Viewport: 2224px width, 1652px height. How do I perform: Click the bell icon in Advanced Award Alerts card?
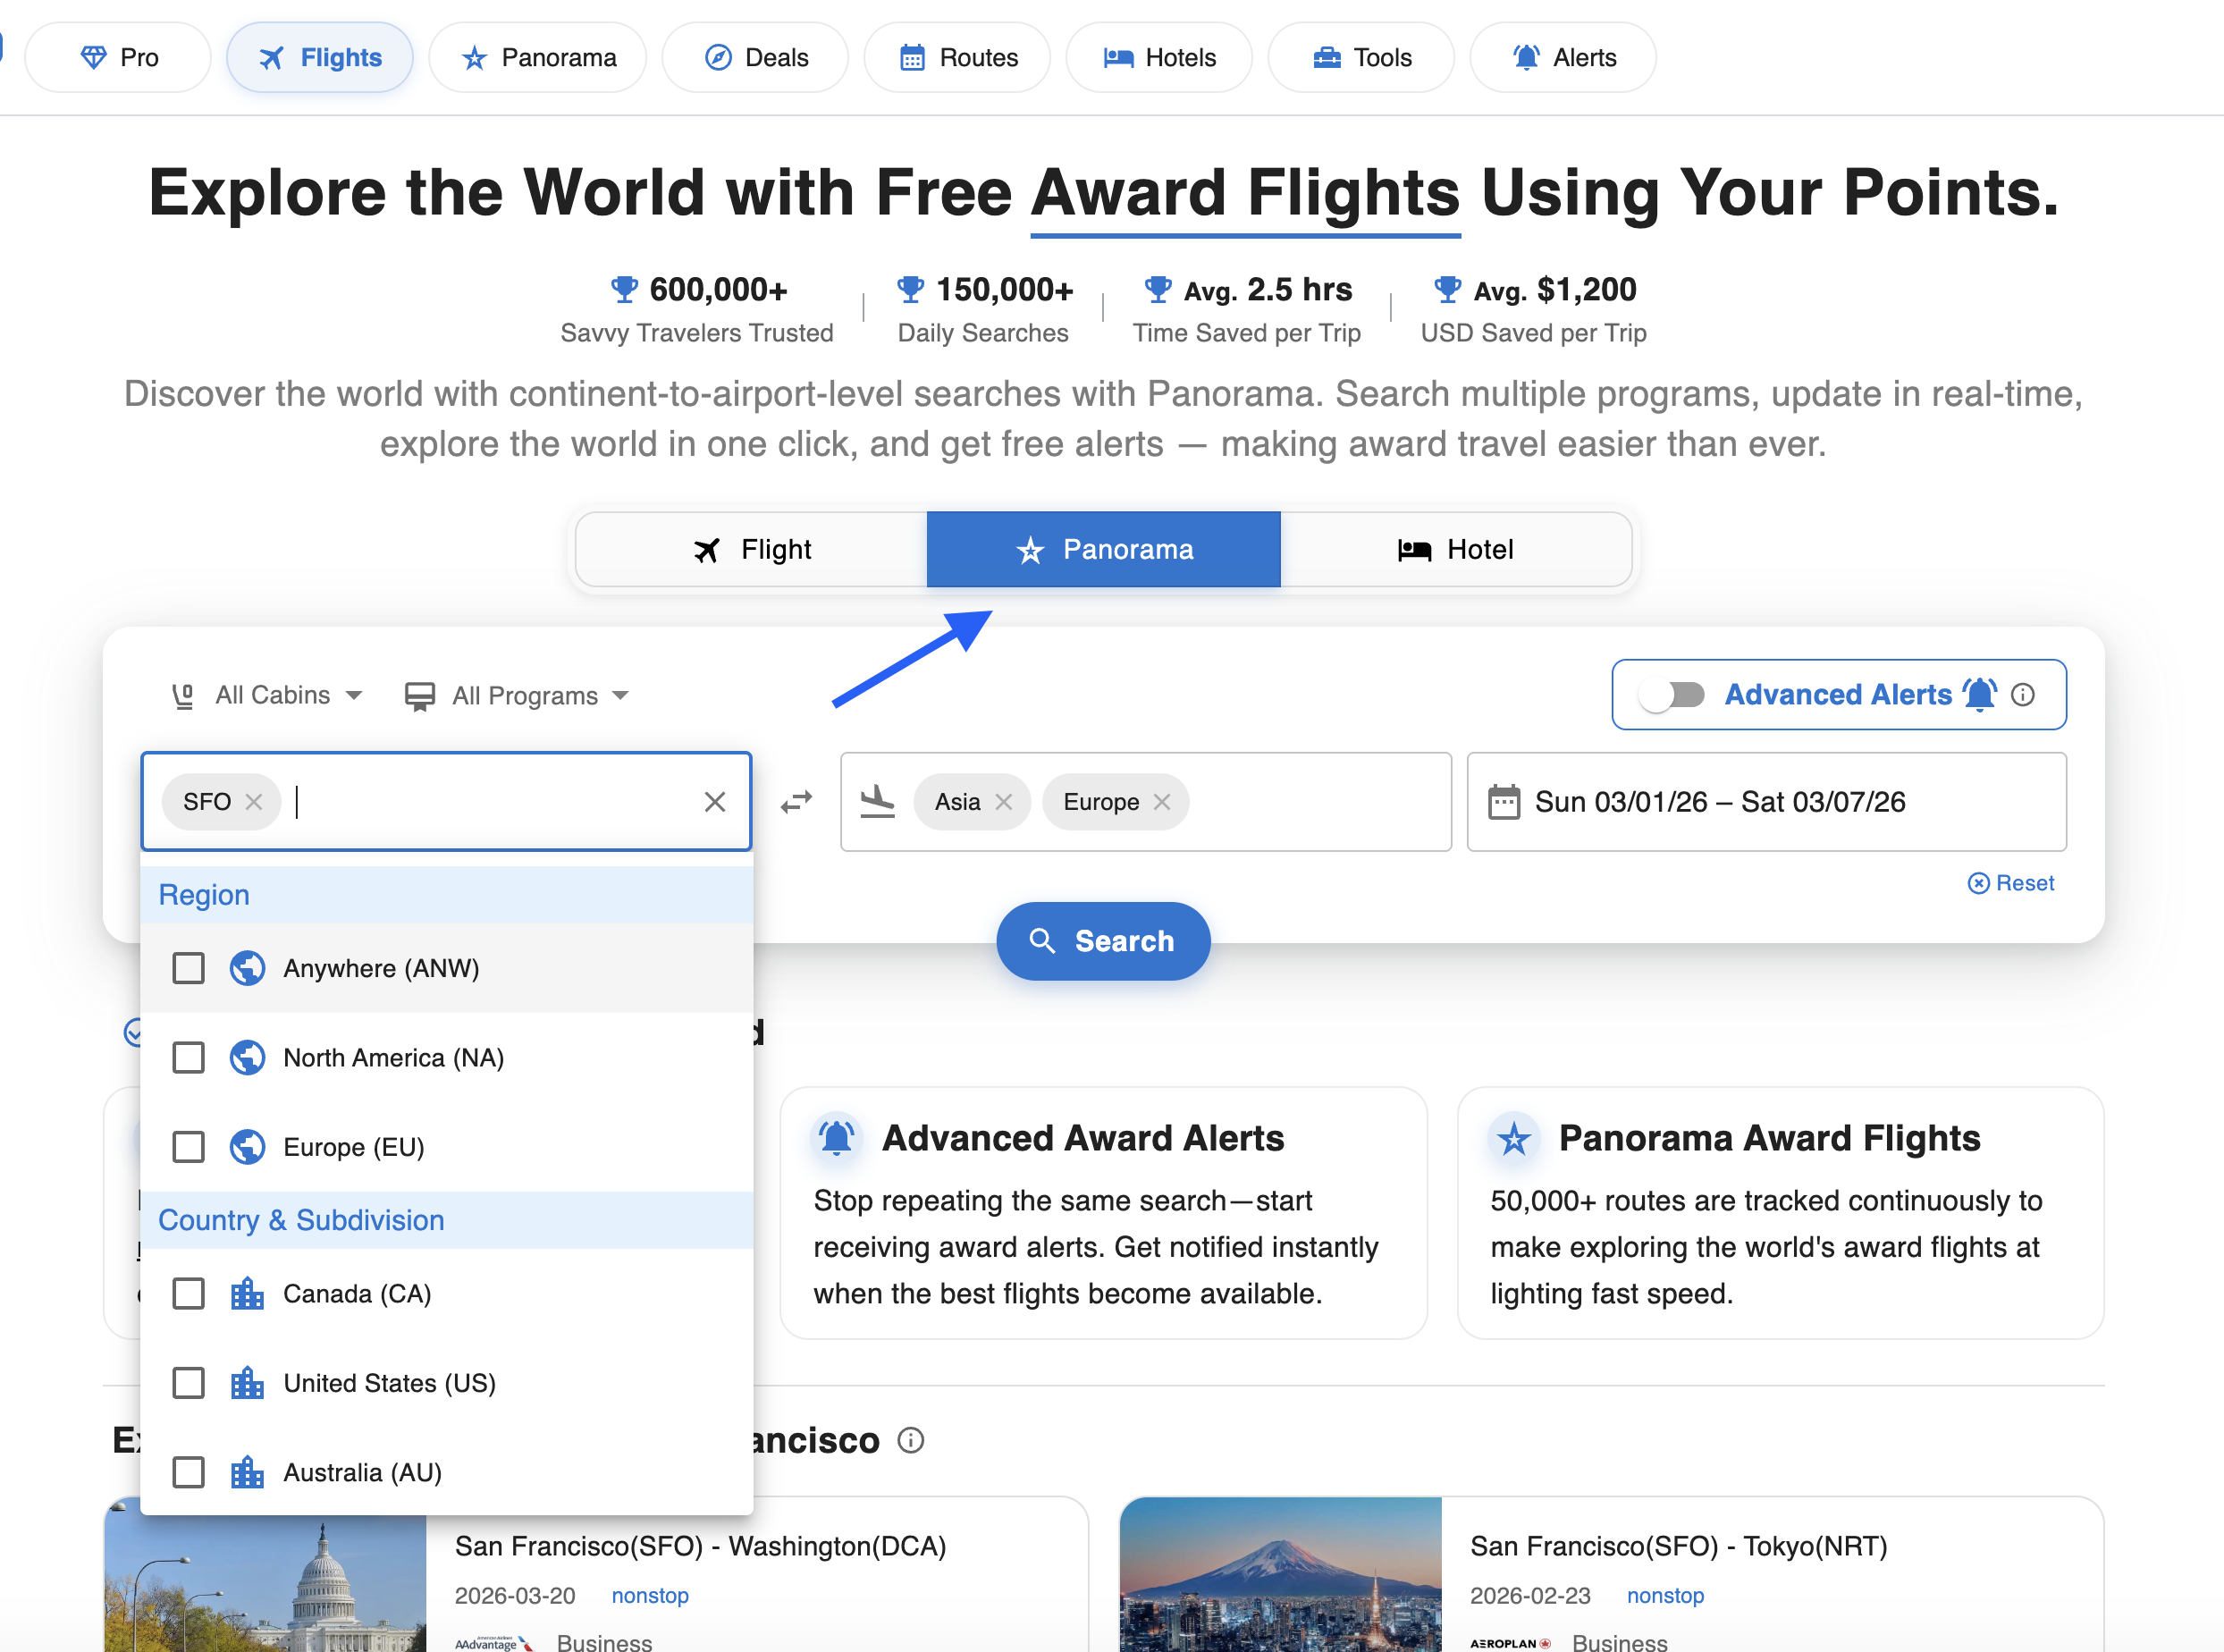click(837, 1138)
